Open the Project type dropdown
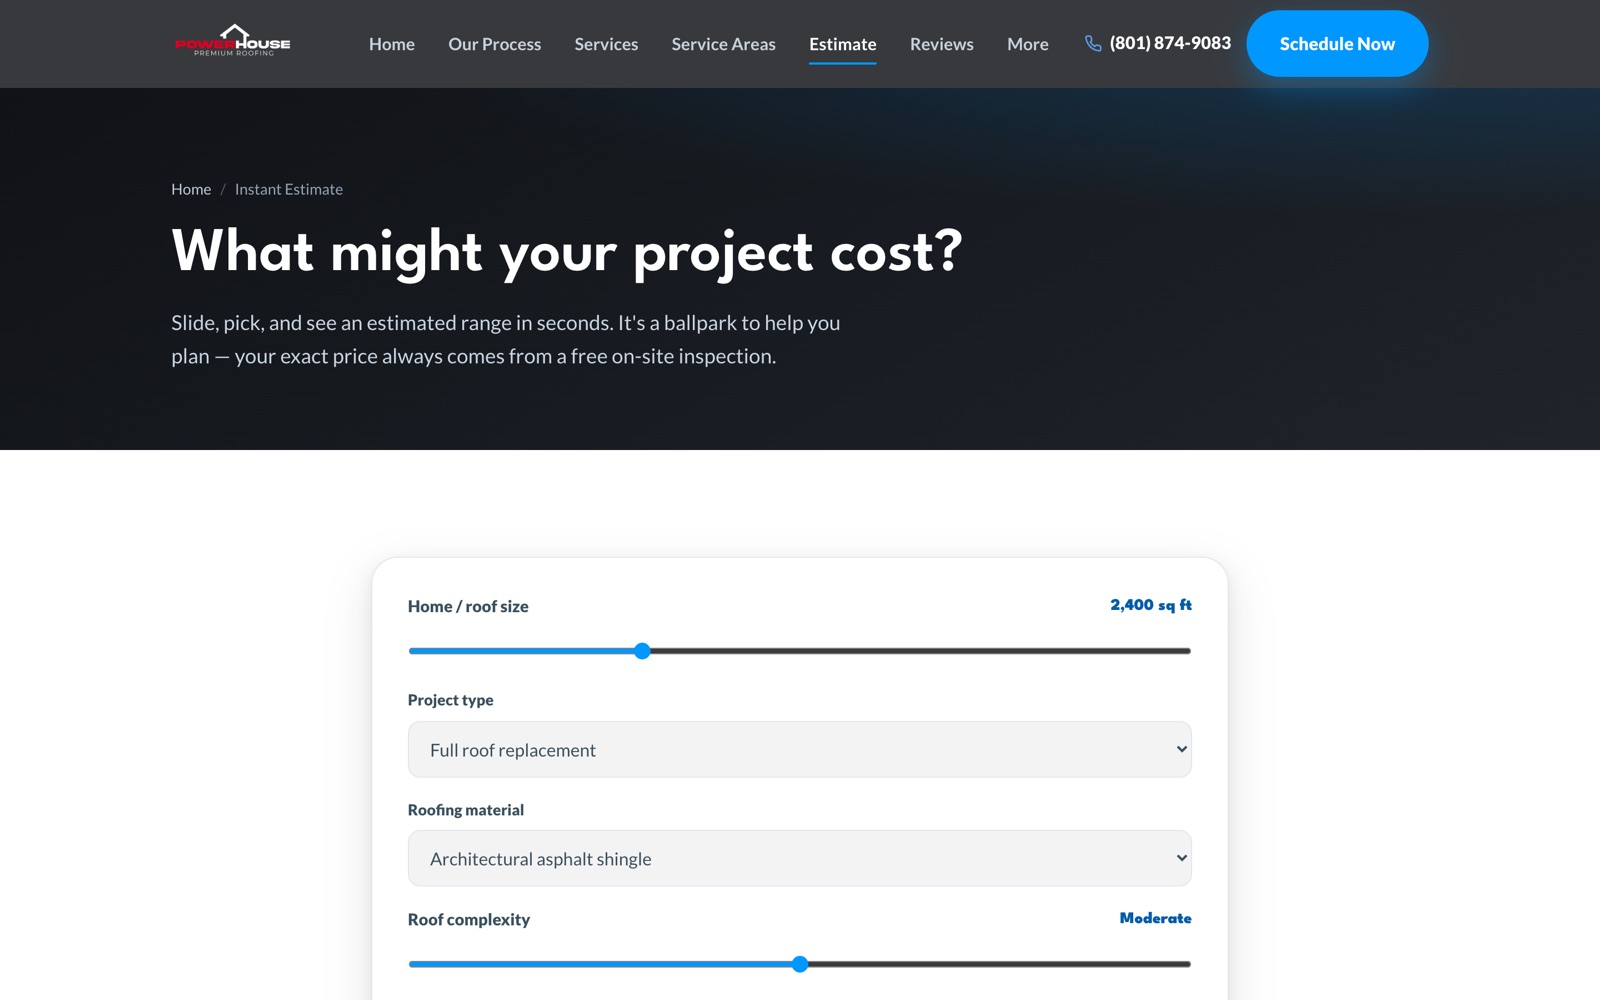This screenshot has width=1600, height=1000. point(800,750)
